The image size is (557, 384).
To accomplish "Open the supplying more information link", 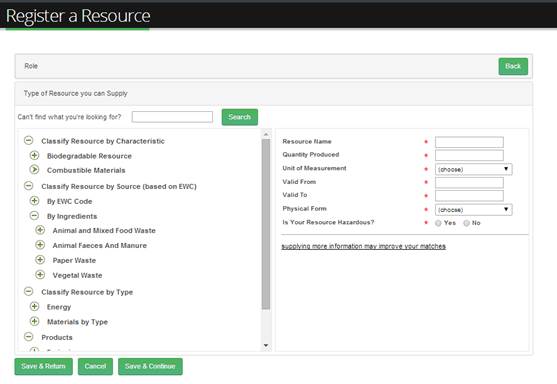I will [363, 246].
